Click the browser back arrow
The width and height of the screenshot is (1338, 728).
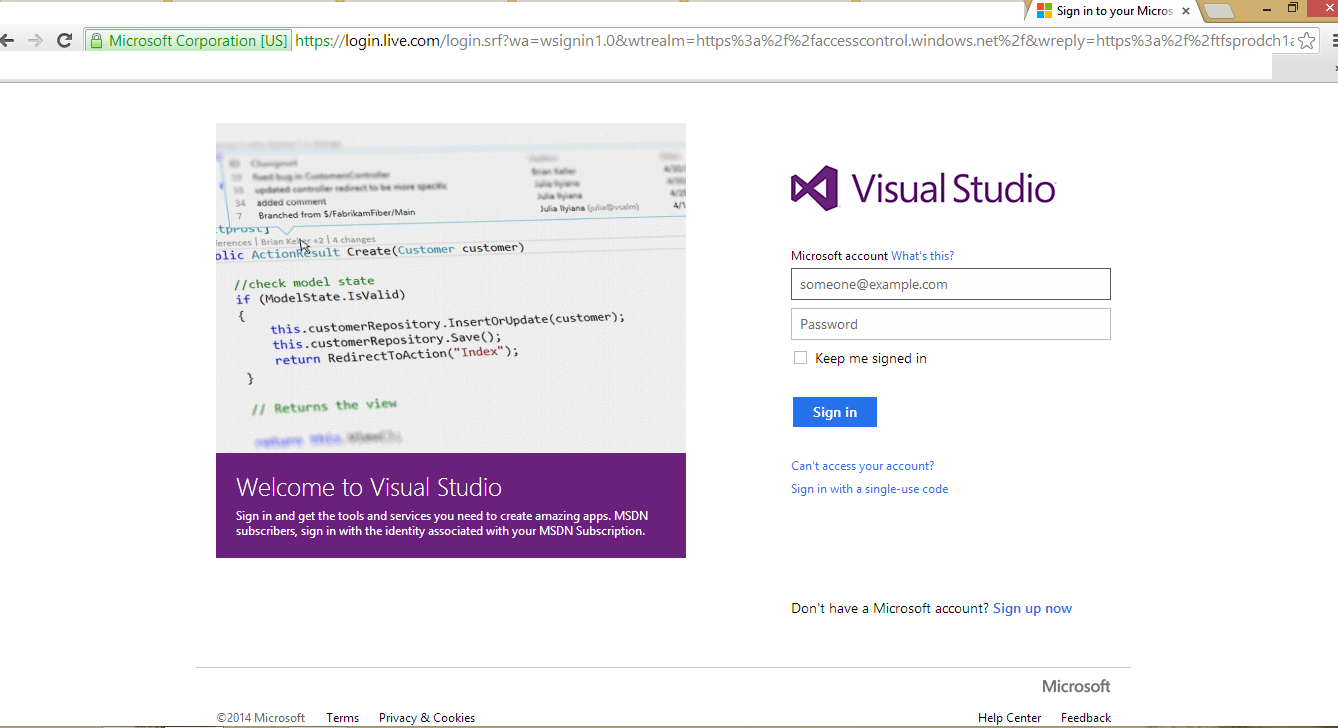click(8, 40)
